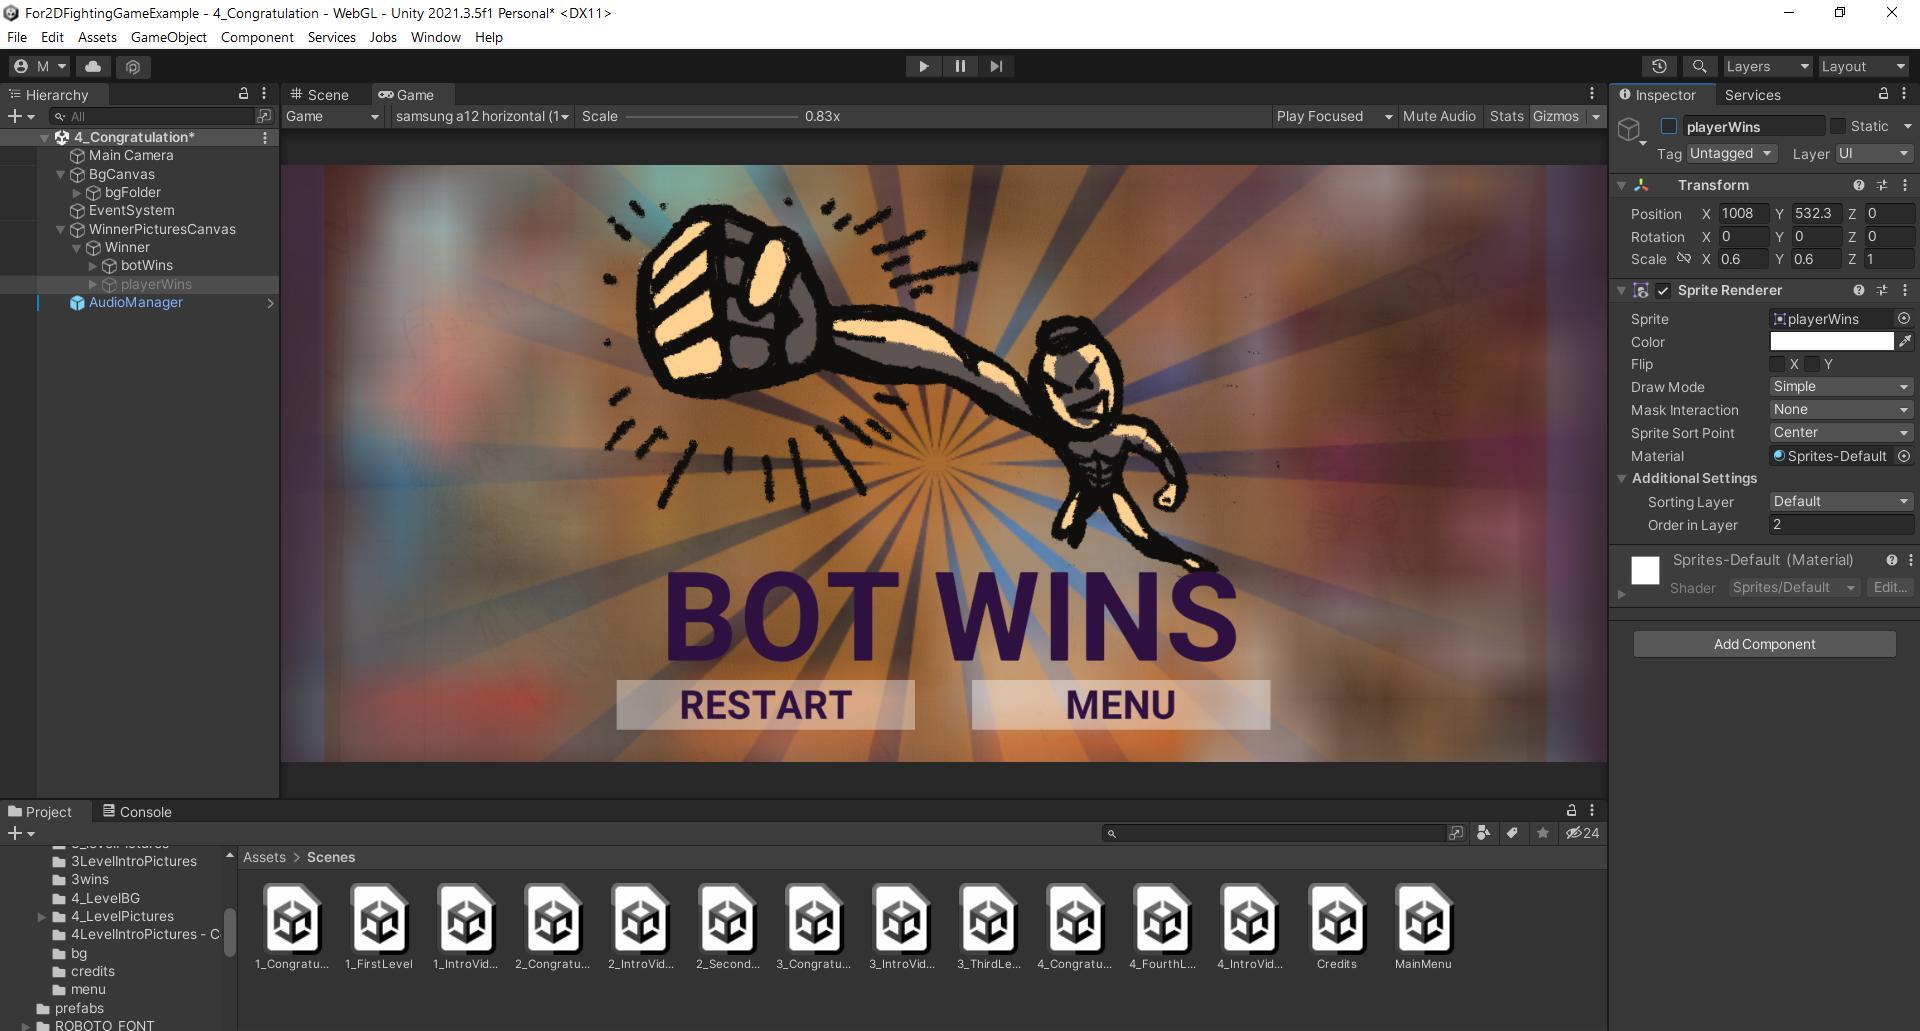1920x1031 pixels.
Task: Lock the Inspector panel
Action: (x=1883, y=94)
